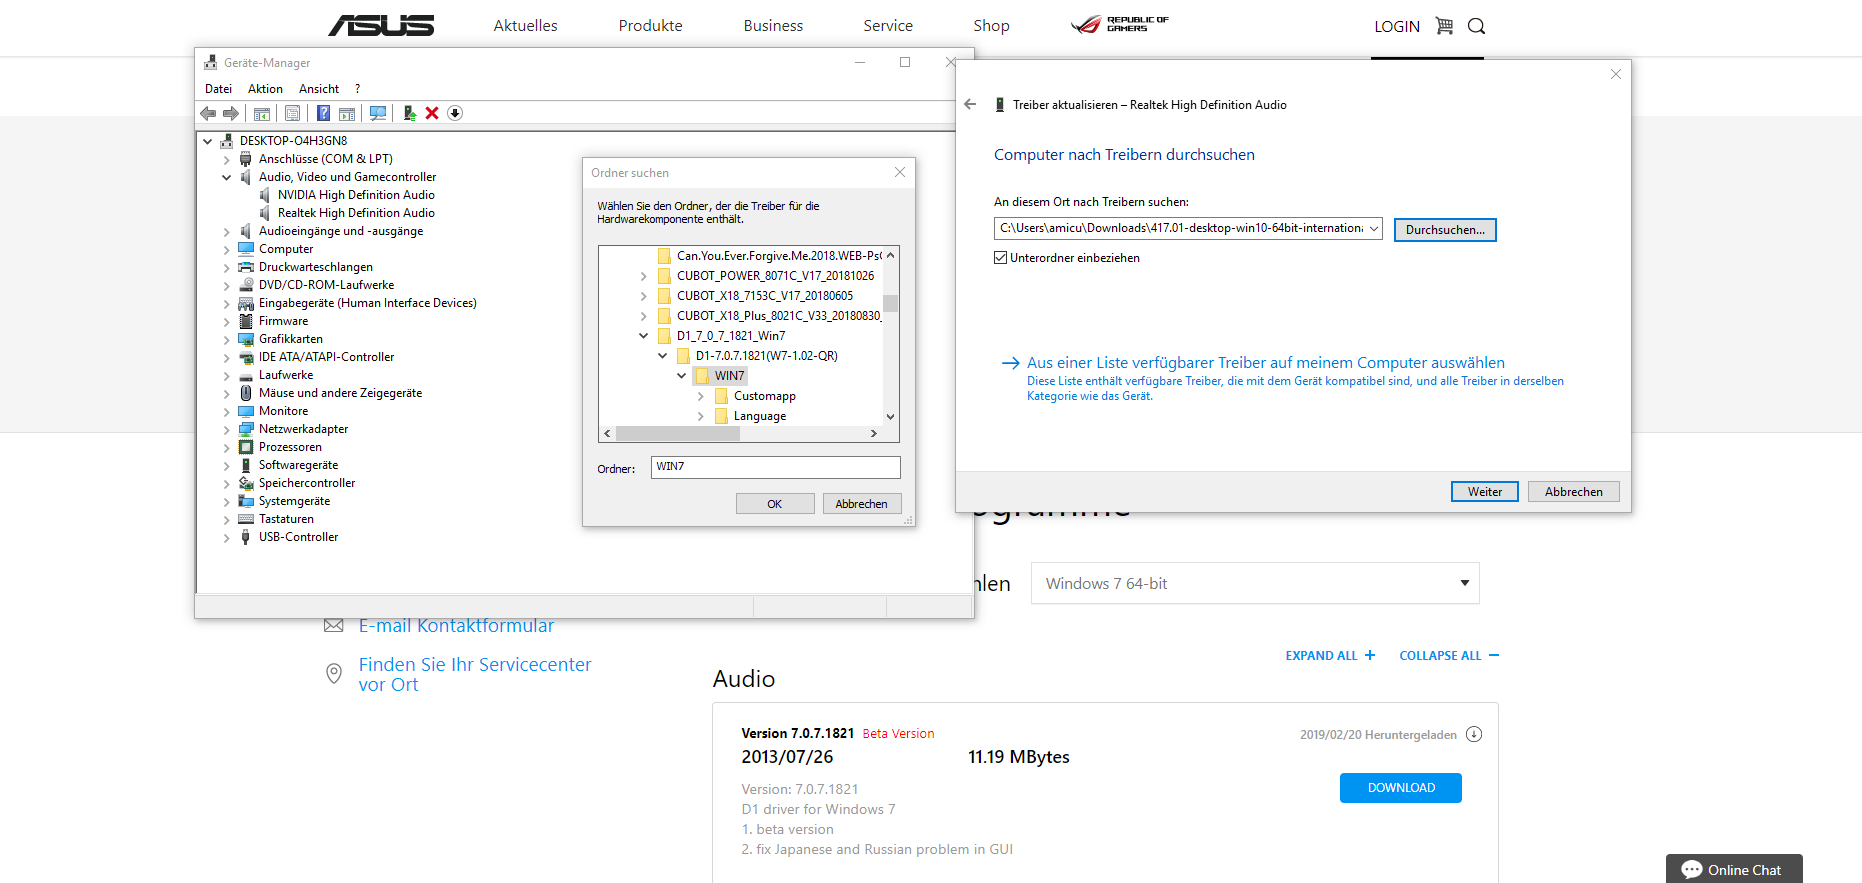
Task: Click the black down-arrow disable device icon
Action: 455,113
